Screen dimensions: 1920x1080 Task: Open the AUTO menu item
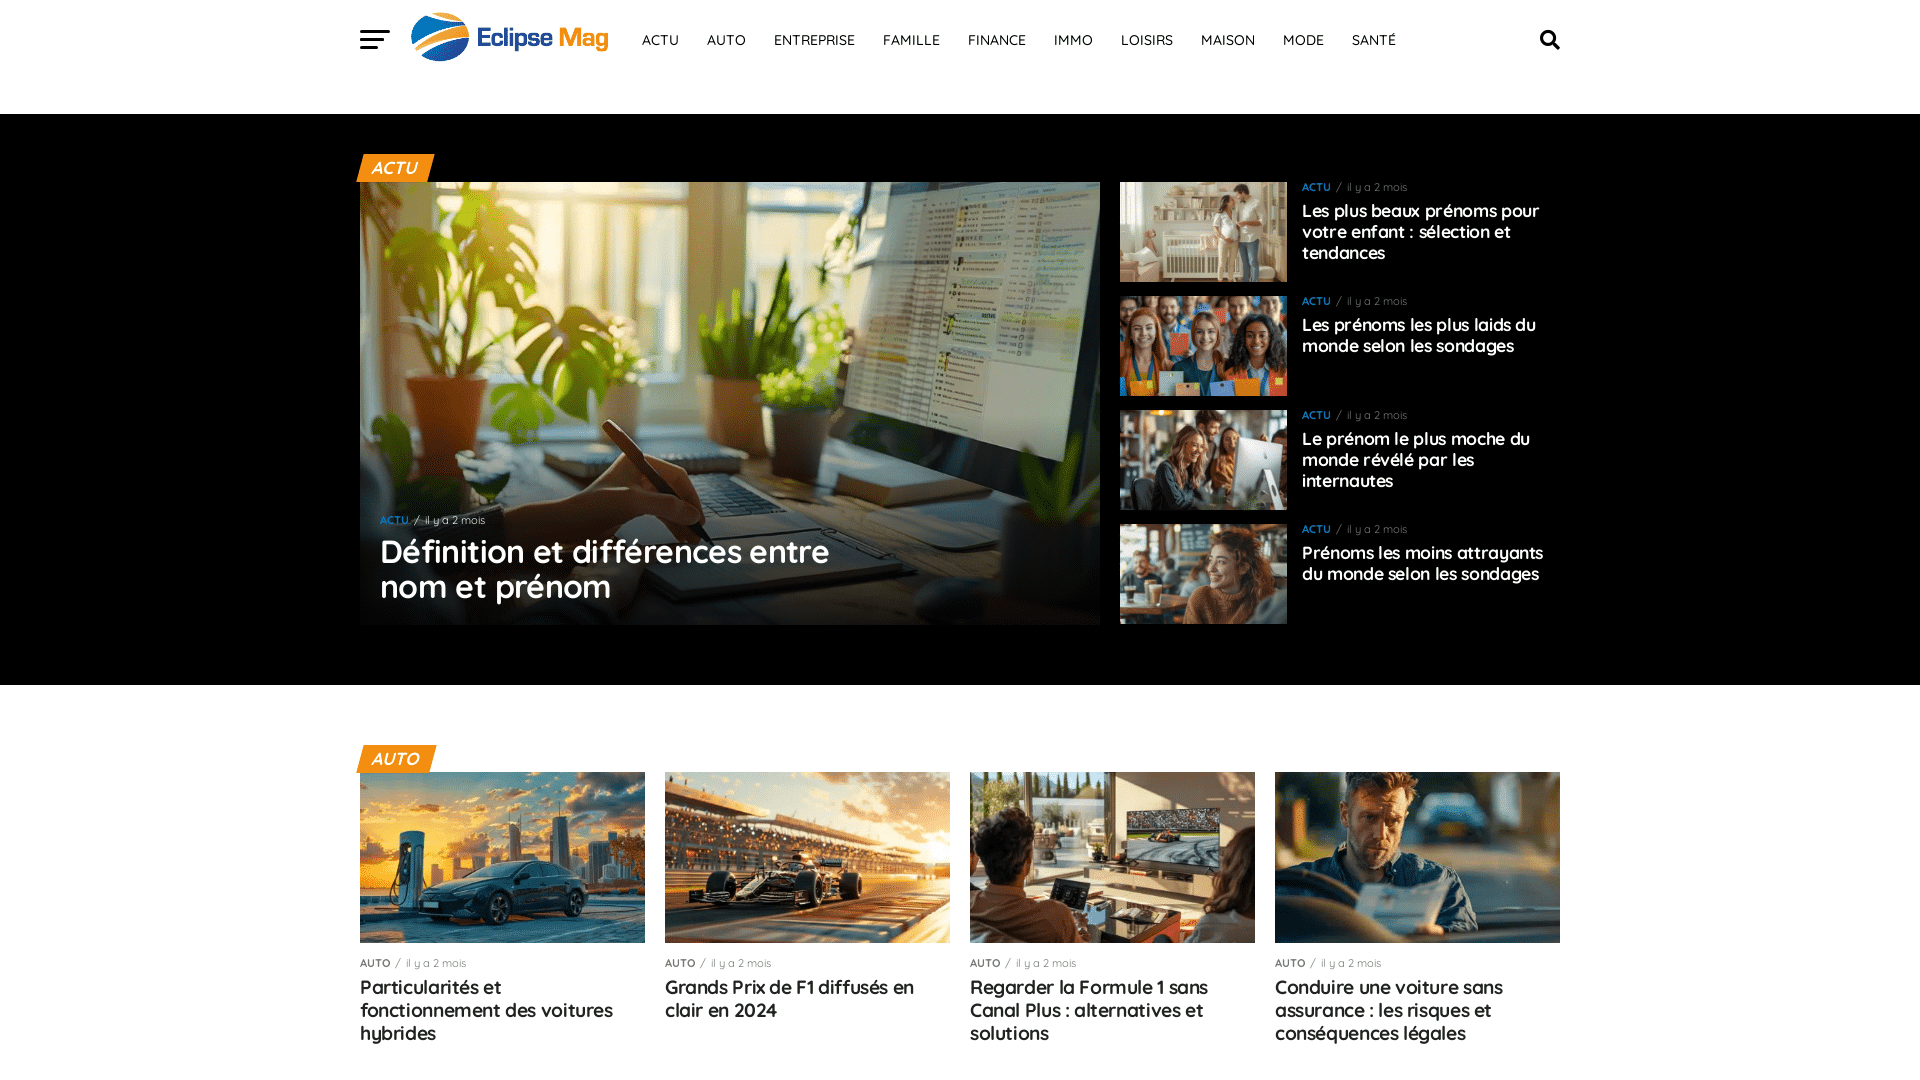[x=726, y=40]
